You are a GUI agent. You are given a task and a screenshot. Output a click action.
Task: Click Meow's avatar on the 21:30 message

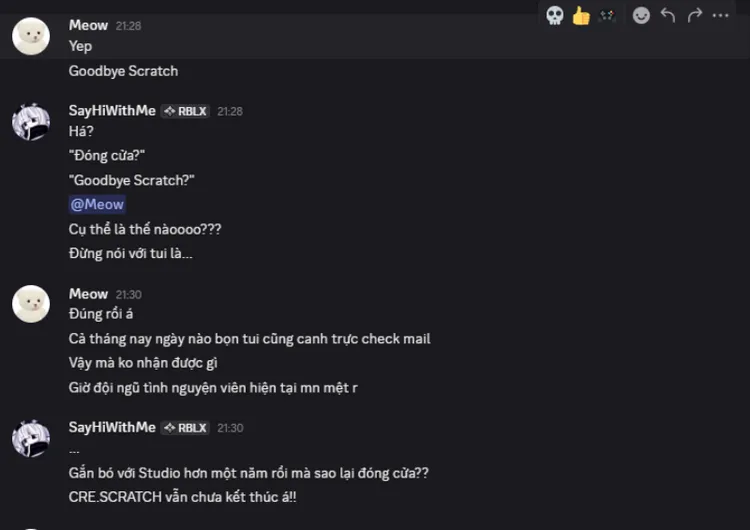(x=31, y=305)
